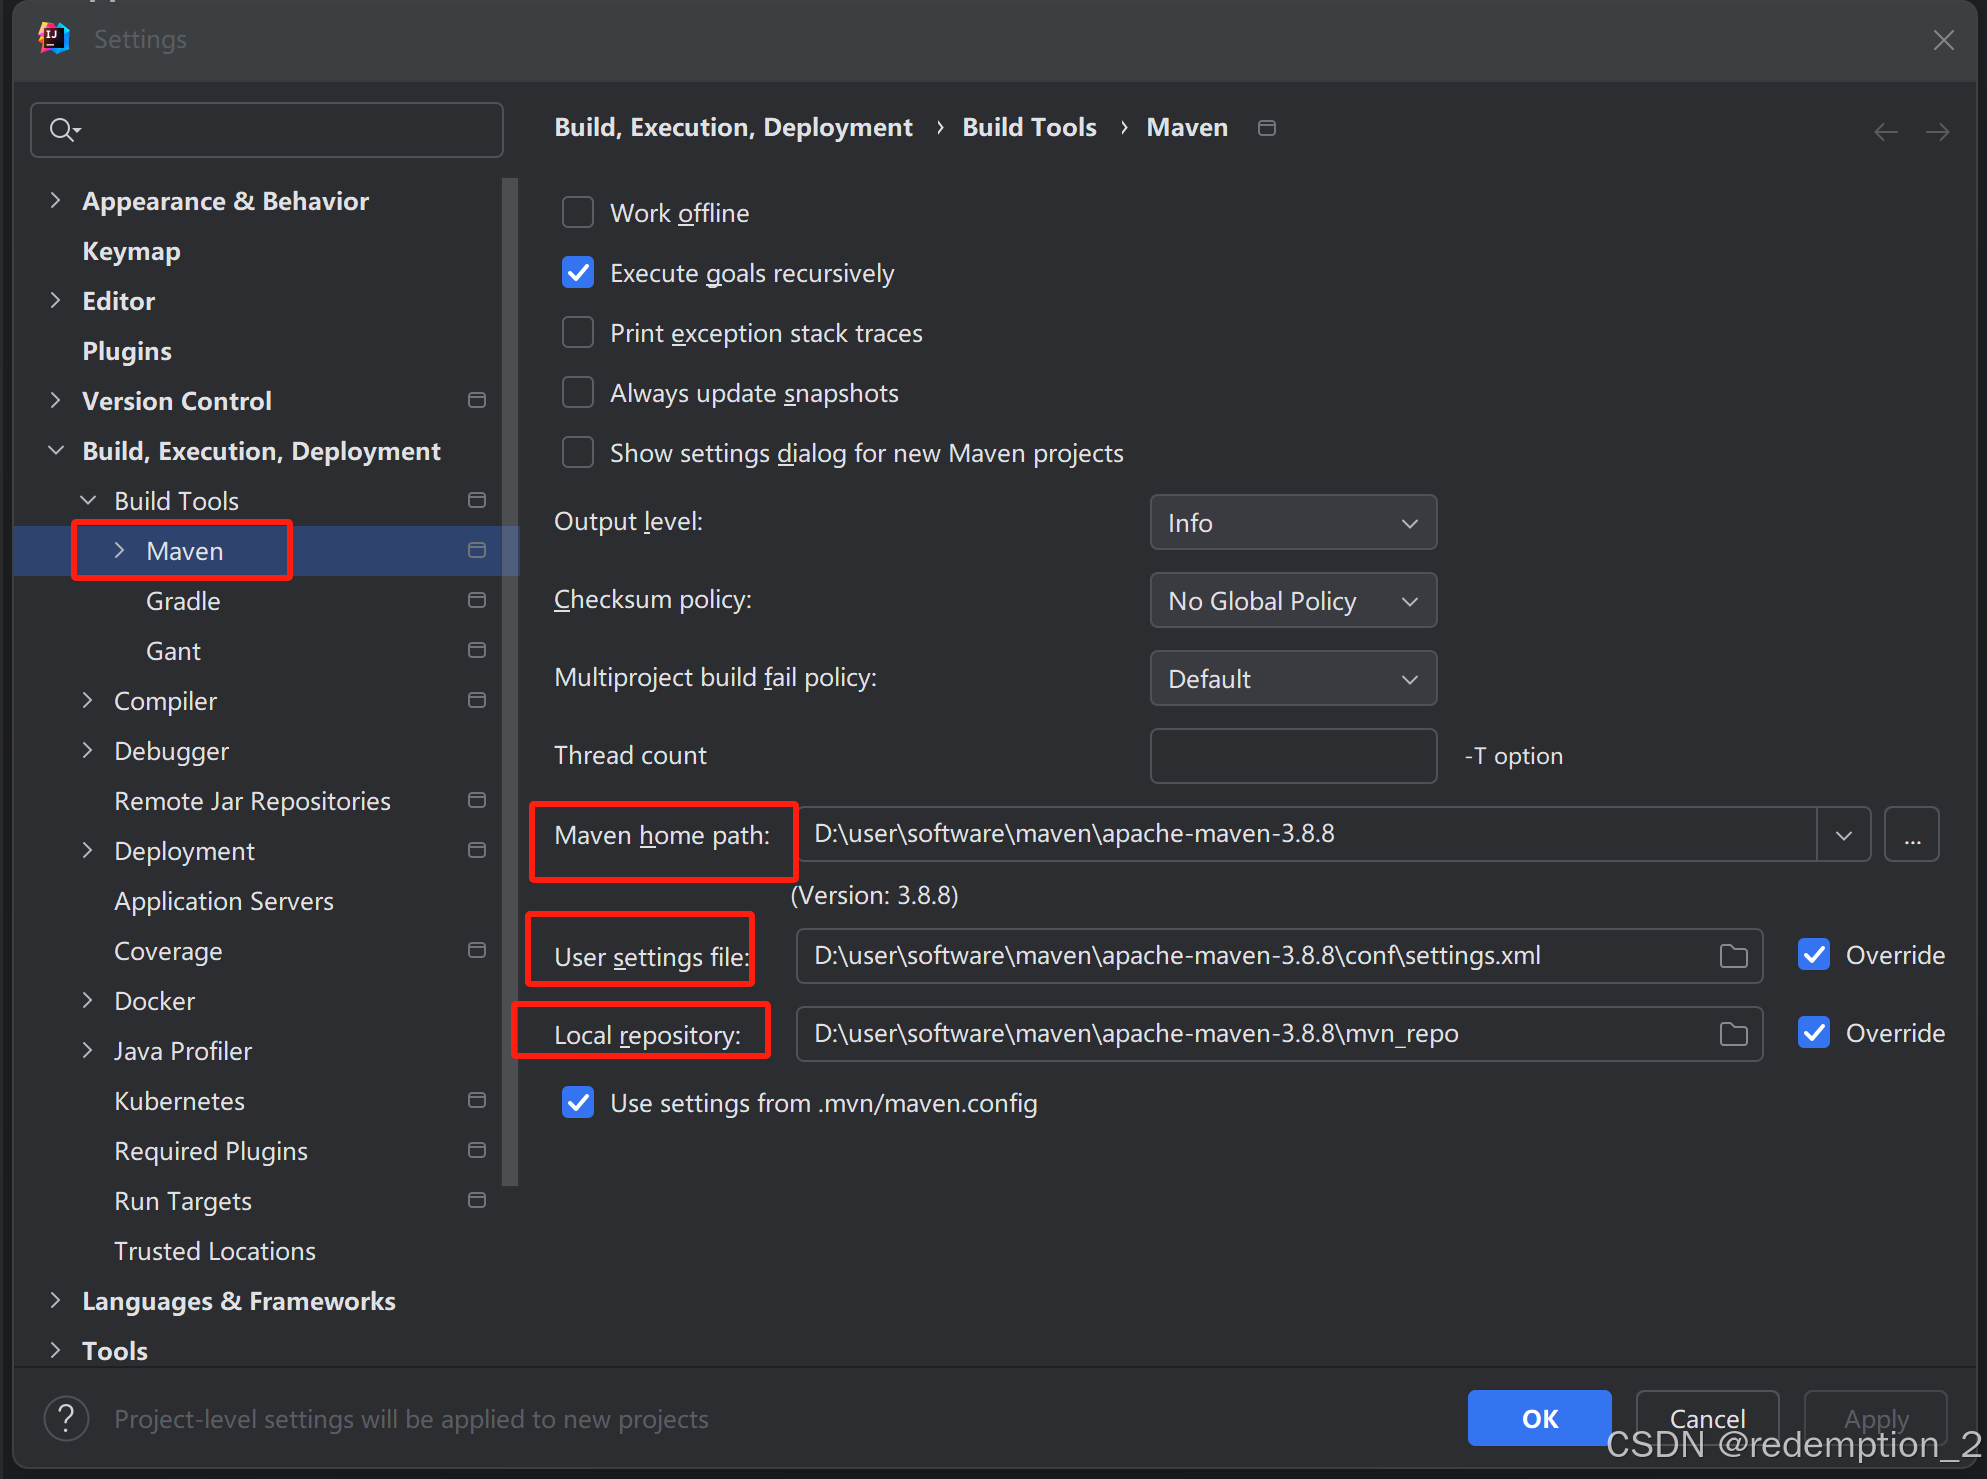Click folder browse icon for User settings file
This screenshot has width=1987, height=1479.
click(x=1733, y=956)
